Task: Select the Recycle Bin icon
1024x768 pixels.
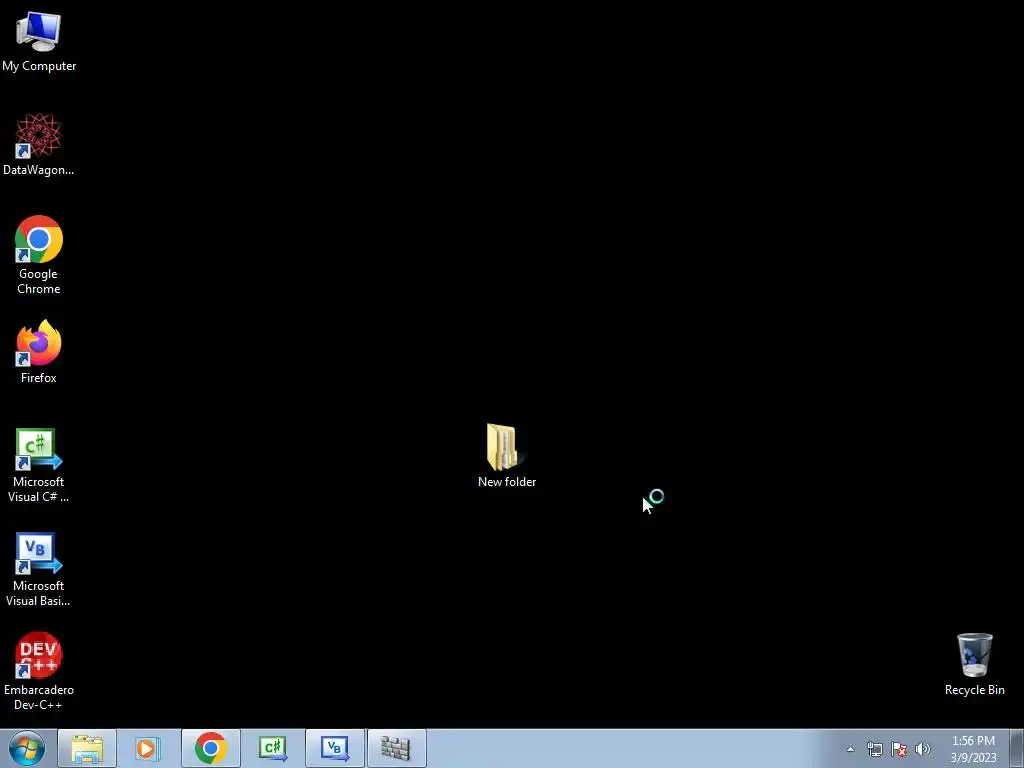Action: [x=974, y=664]
